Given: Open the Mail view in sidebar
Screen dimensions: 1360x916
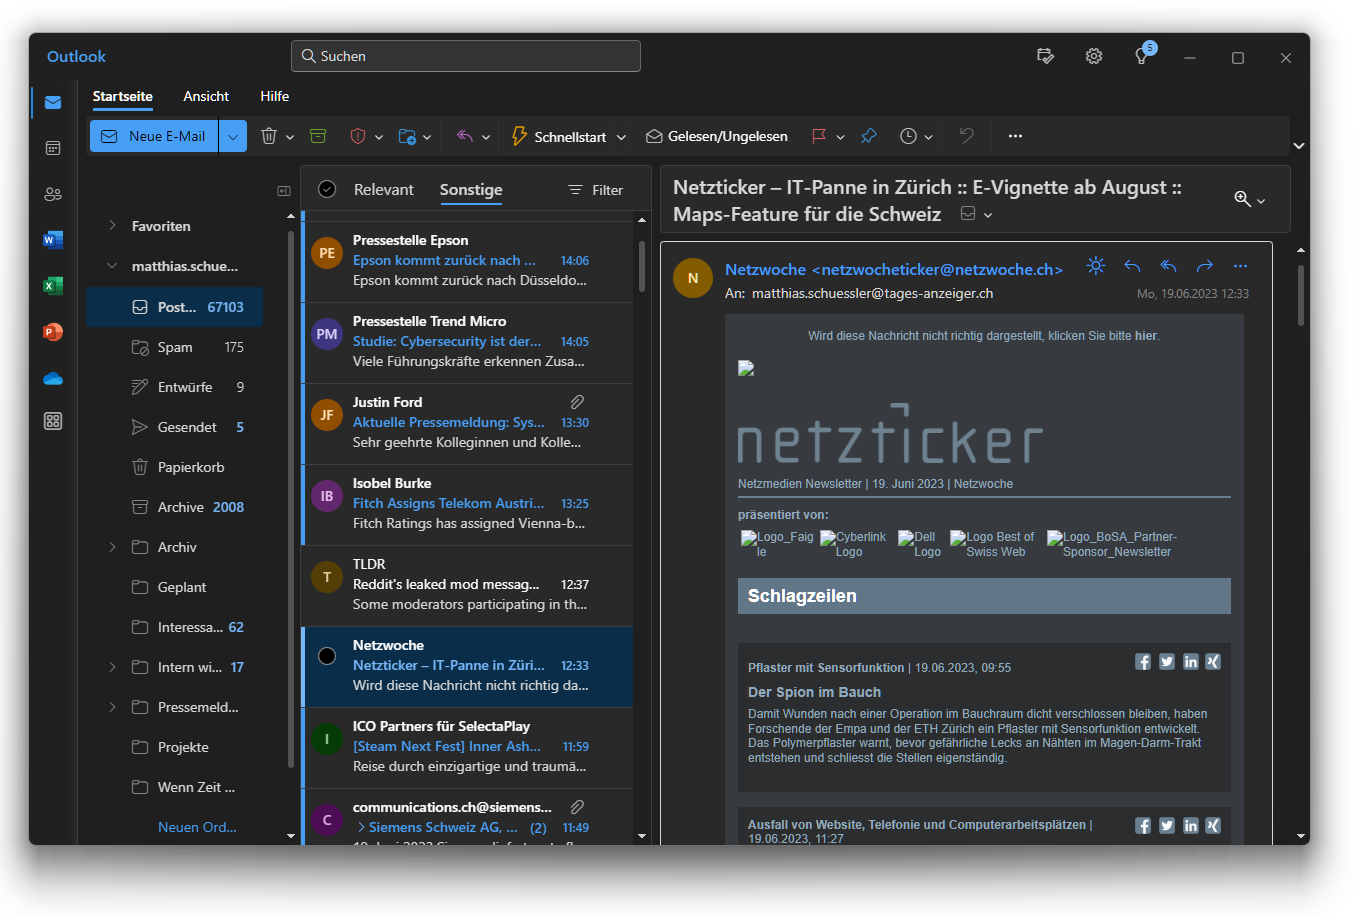Looking at the screenshot, I should [x=53, y=102].
